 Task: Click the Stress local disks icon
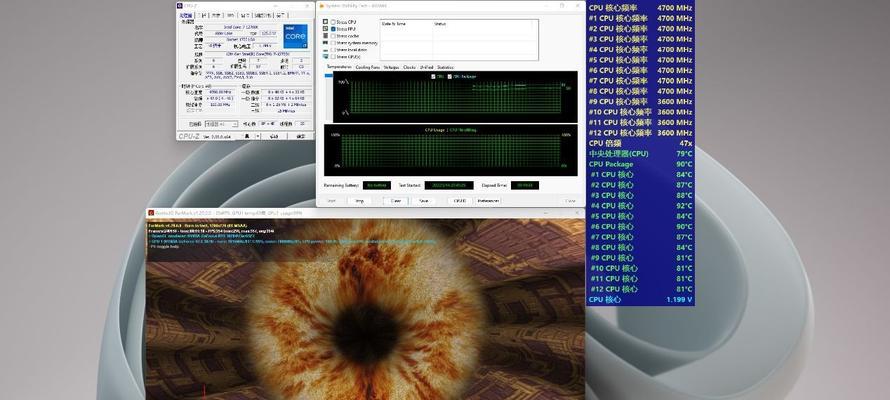pyautogui.click(x=325, y=50)
